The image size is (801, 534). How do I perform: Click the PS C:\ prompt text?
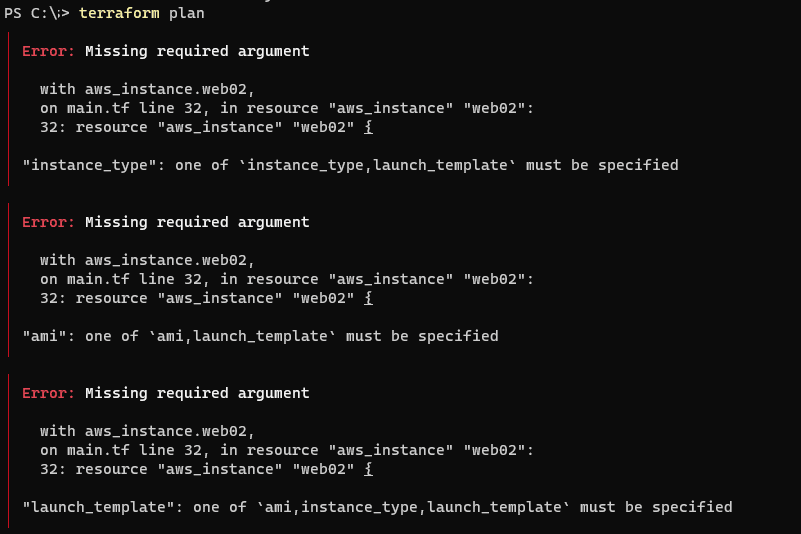[36, 13]
